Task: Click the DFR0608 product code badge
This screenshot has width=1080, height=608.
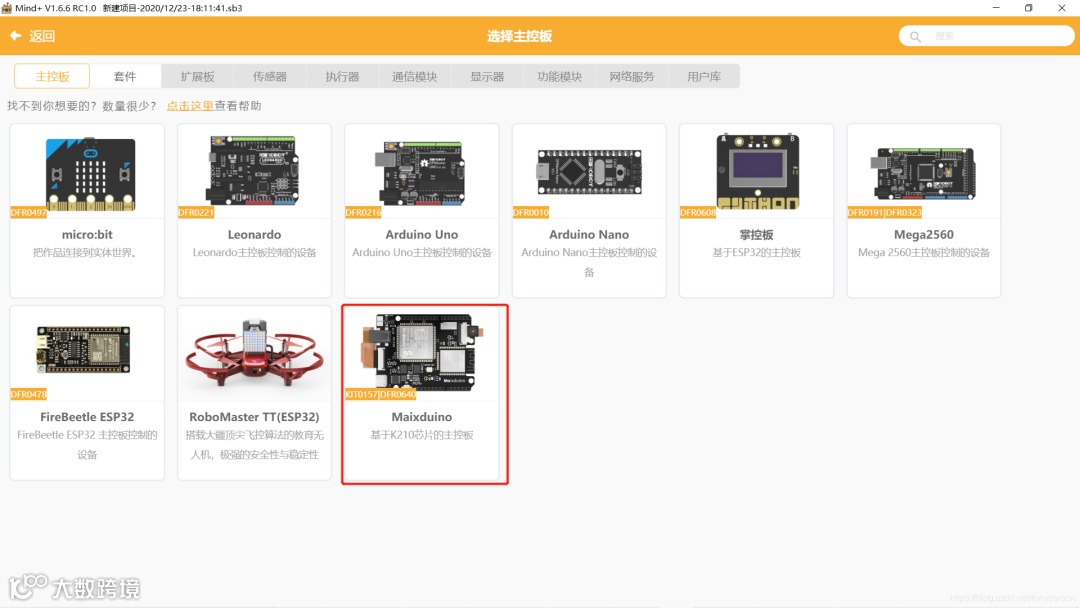Action: tap(698, 212)
